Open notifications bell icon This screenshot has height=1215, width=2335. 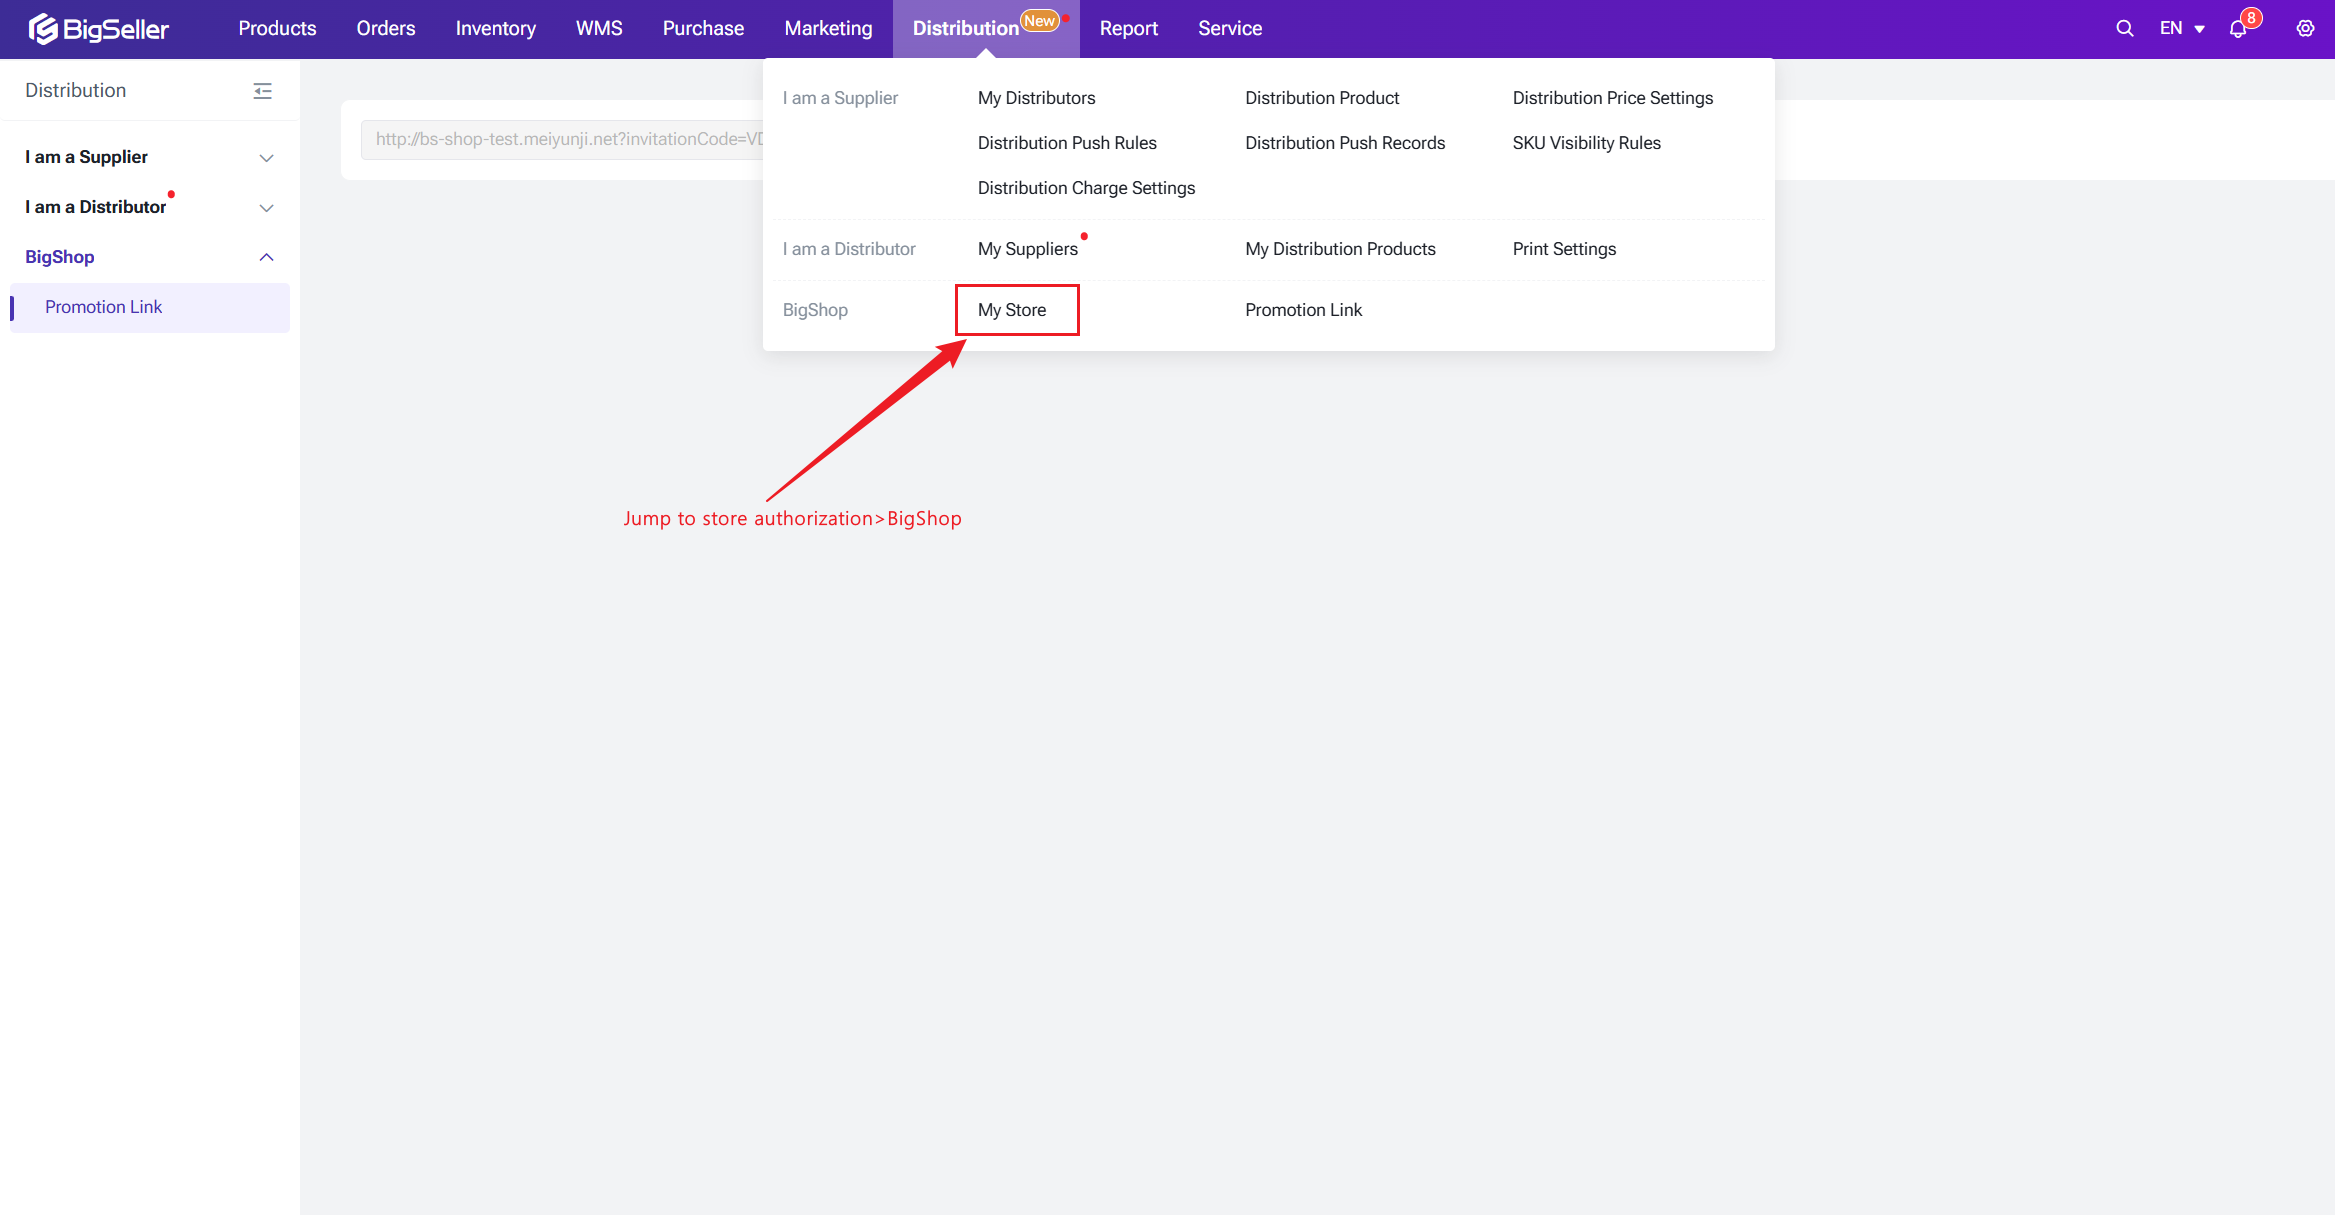pos(2238,29)
